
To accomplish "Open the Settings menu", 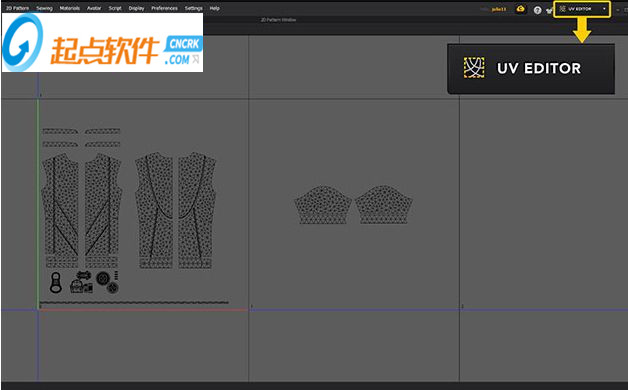I will [193, 8].
